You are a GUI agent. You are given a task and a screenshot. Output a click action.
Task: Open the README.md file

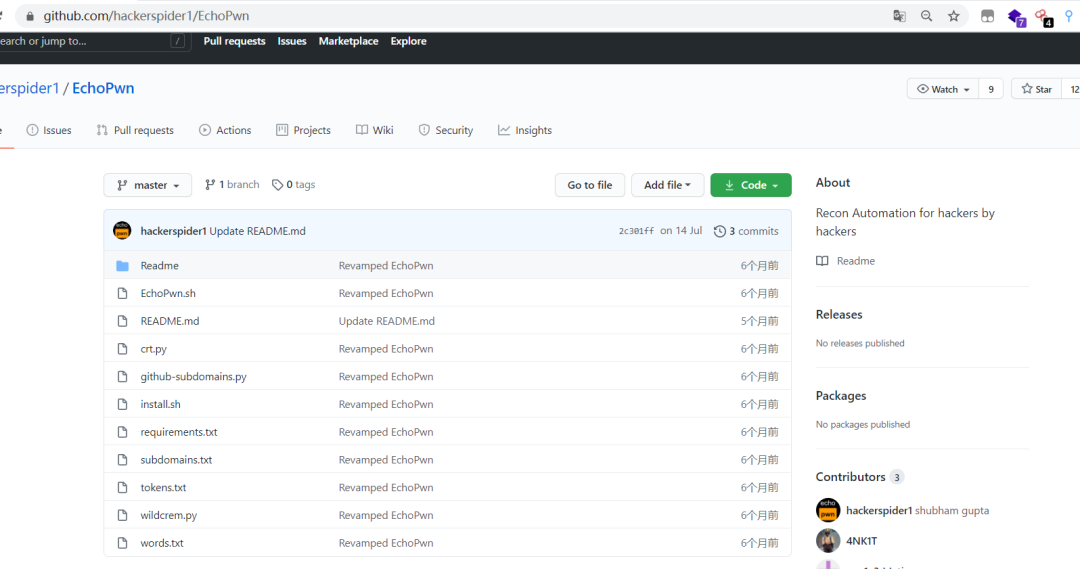point(170,321)
